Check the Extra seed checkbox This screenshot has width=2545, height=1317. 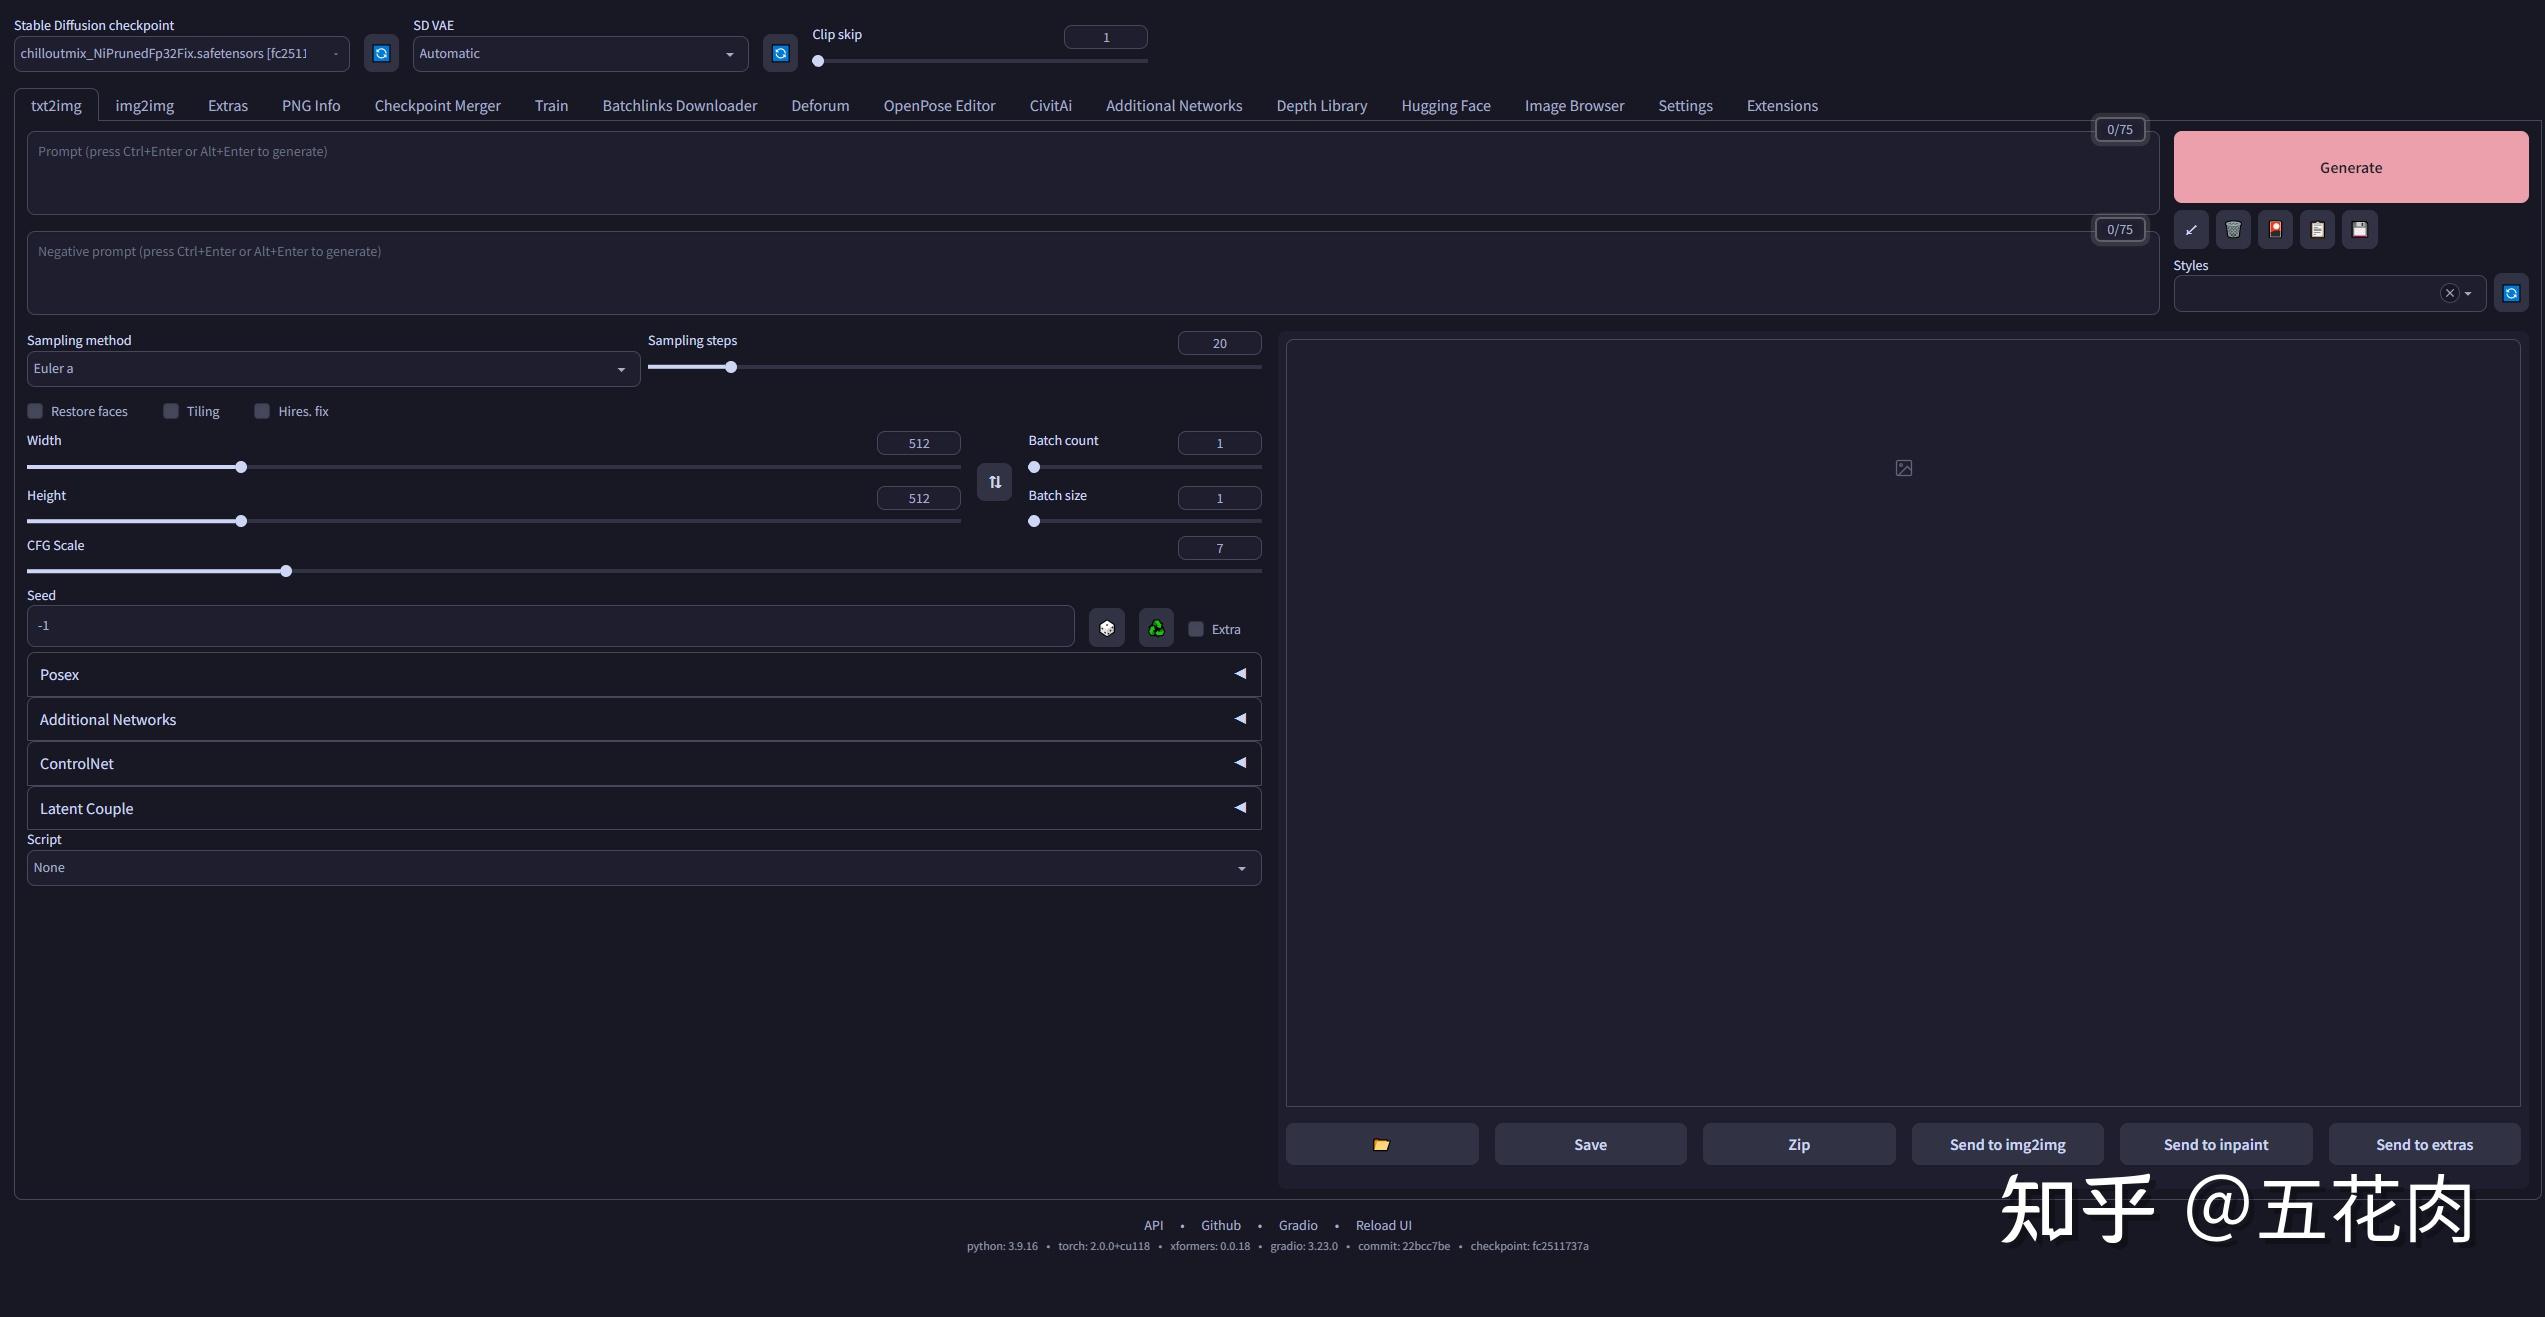coord(1196,629)
